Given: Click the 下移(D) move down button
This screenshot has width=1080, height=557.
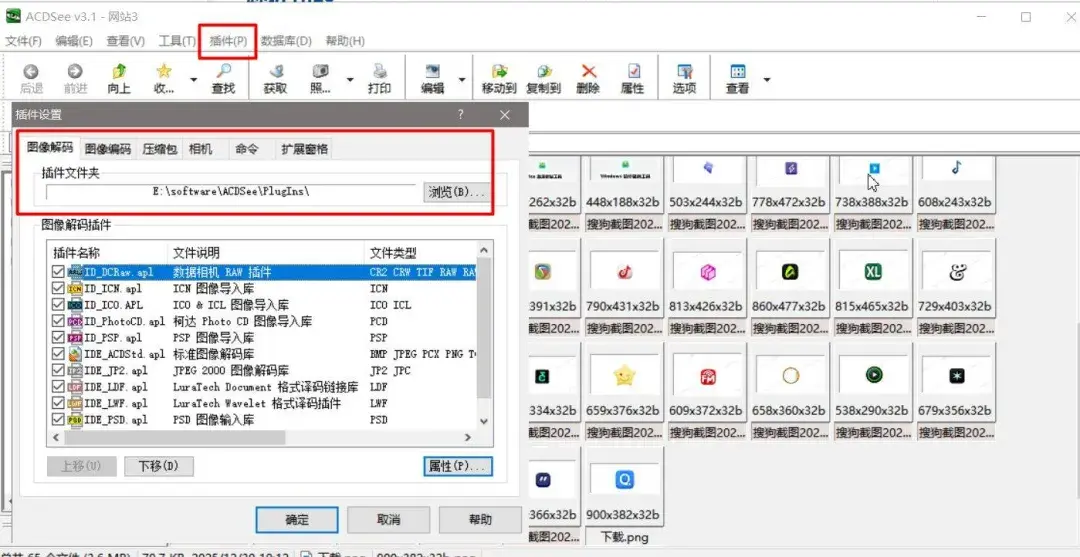Looking at the screenshot, I should (x=159, y=466).
